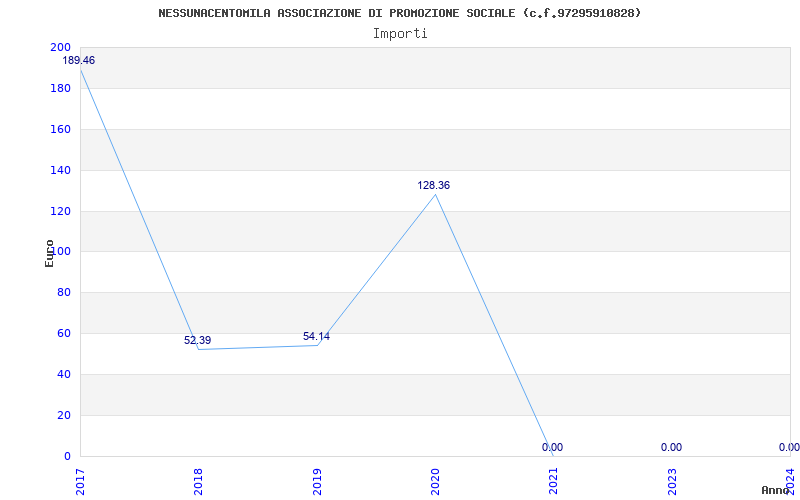Viewport: 800px width, 500px height.
Task: Click the 200 y-axis tick label
Action: (60, 47)
